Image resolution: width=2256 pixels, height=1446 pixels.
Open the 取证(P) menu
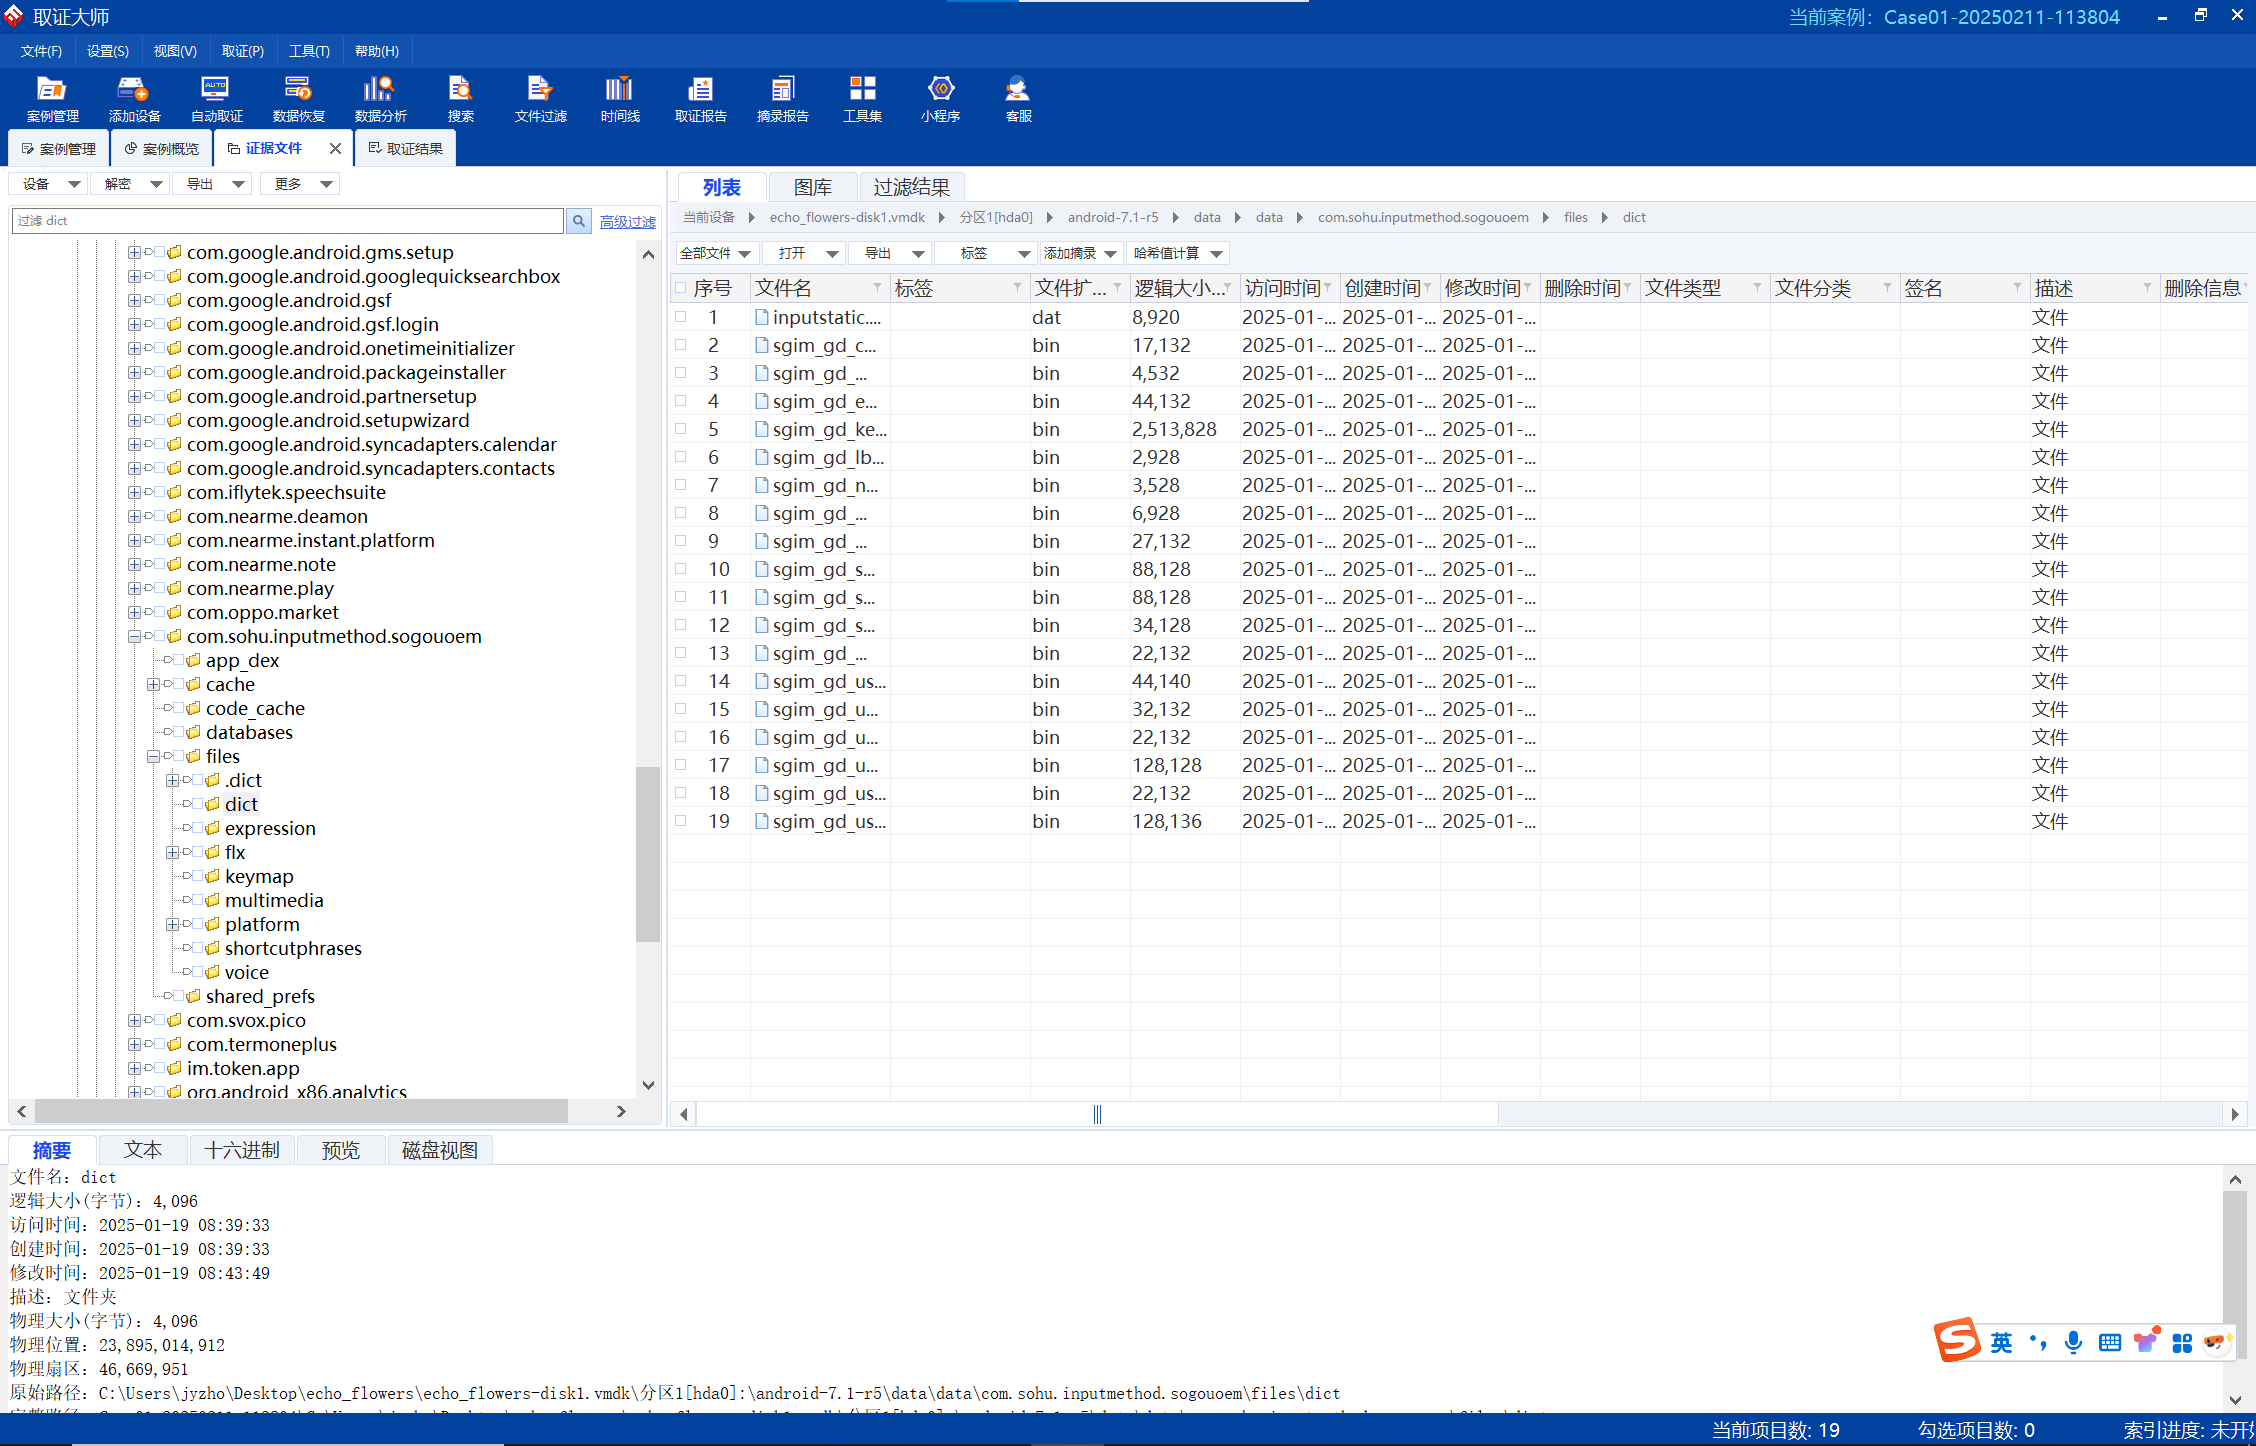[x=243, y=51]
